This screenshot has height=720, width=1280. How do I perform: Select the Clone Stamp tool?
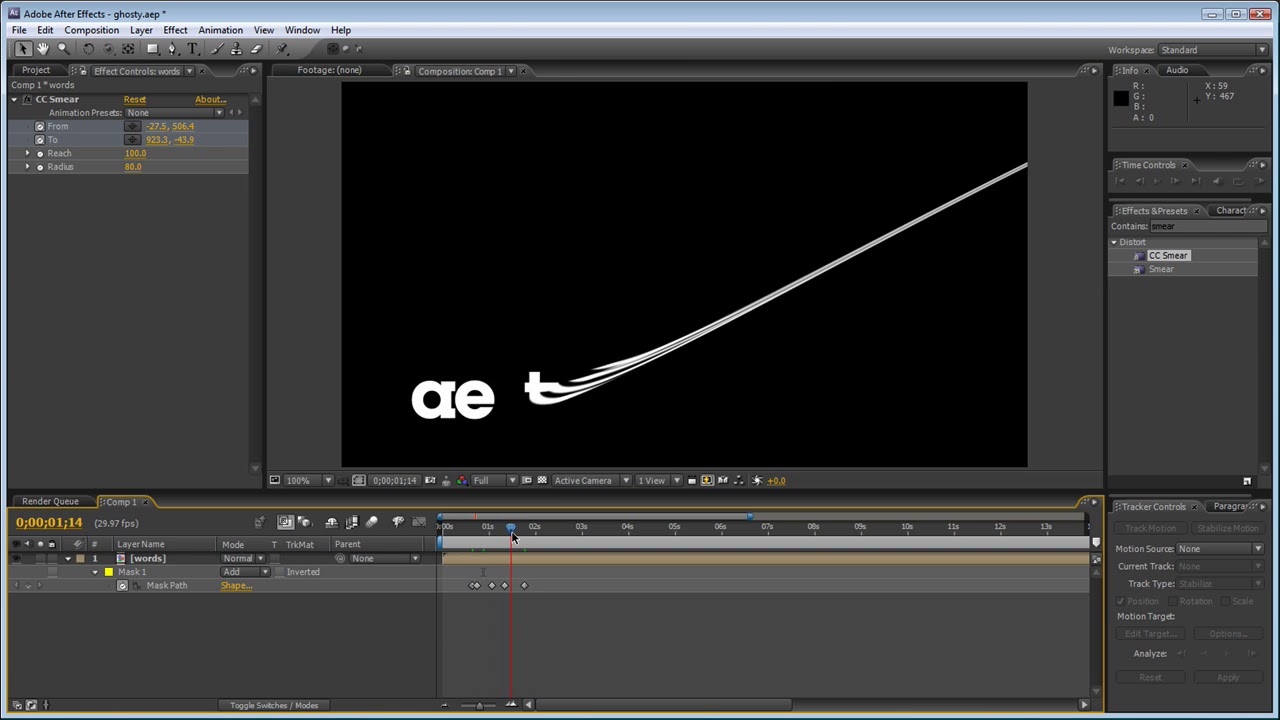pyautogui.click(x=238, y=49)
